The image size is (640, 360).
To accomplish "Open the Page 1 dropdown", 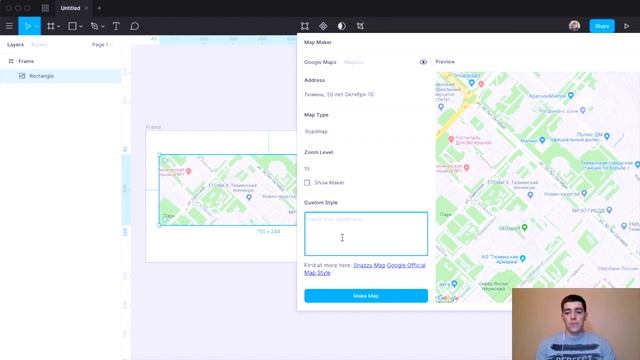I will (x=102, y=44).
